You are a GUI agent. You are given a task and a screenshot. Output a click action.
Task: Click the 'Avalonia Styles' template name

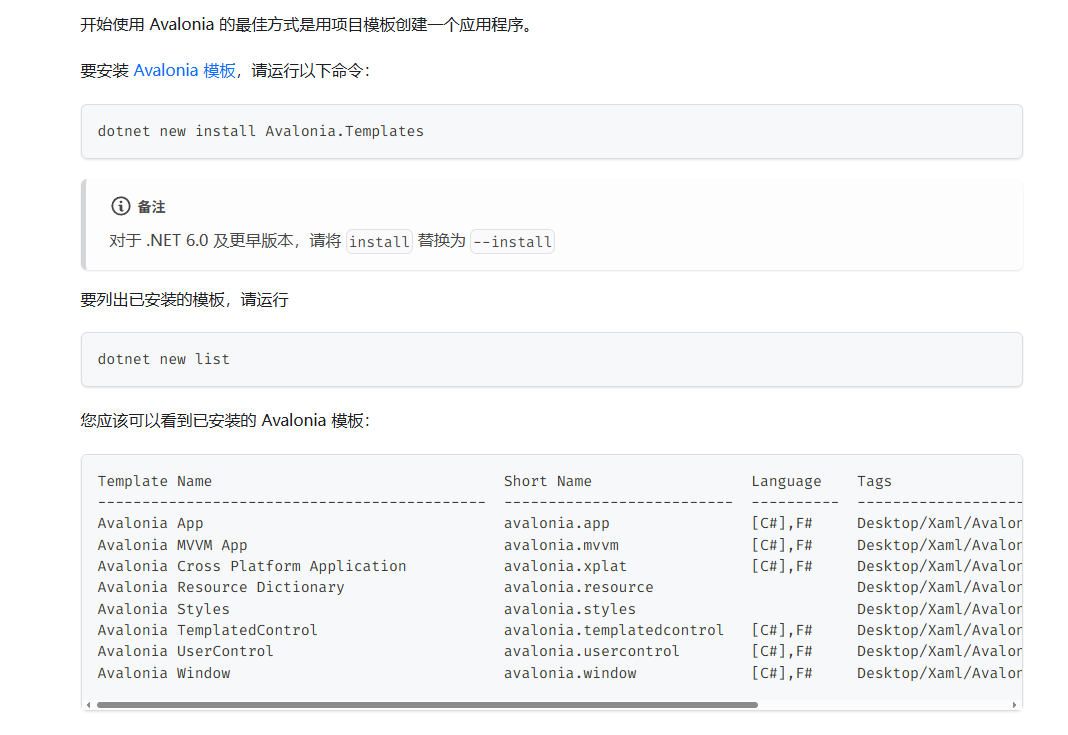163,609
